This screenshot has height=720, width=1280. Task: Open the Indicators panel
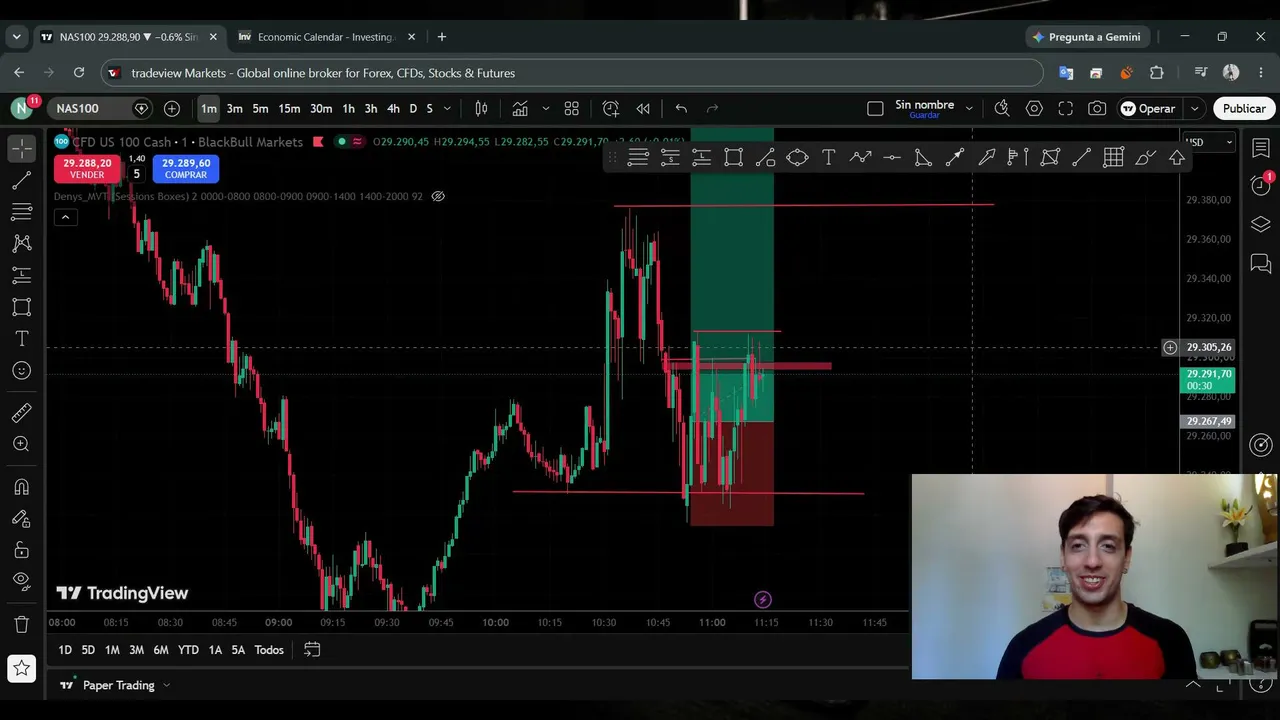[x=520, y=108]
